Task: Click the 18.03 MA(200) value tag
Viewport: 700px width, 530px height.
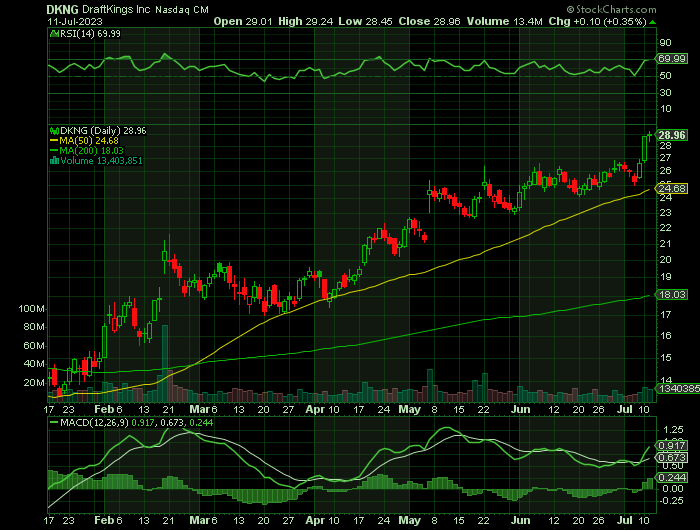Action: coord(672,295)
